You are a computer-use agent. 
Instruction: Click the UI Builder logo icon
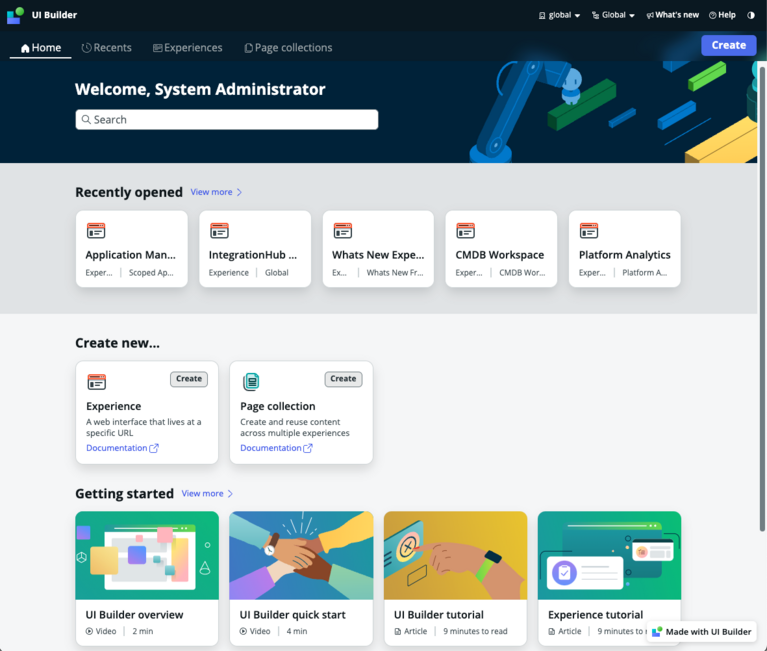point(15,15)
